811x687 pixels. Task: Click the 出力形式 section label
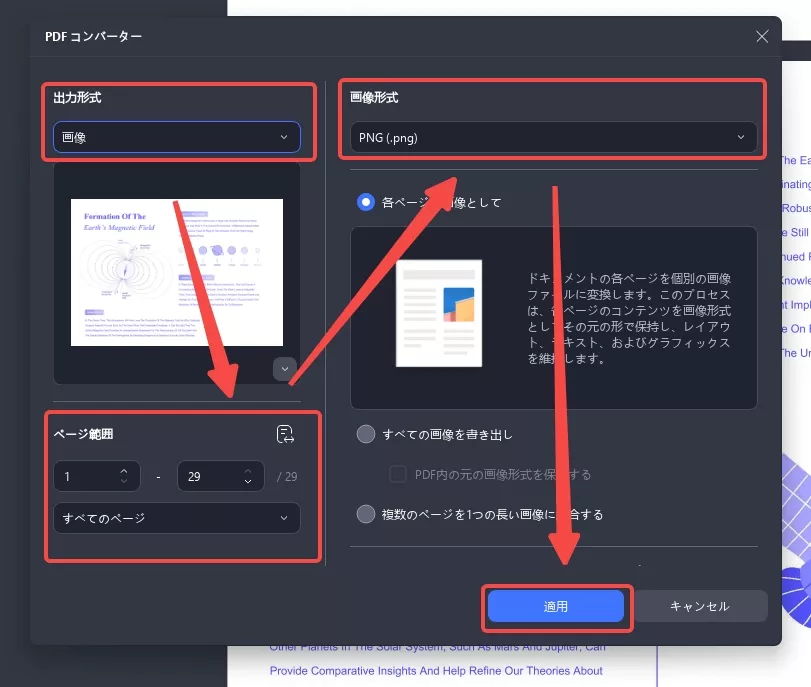point(77,97)
